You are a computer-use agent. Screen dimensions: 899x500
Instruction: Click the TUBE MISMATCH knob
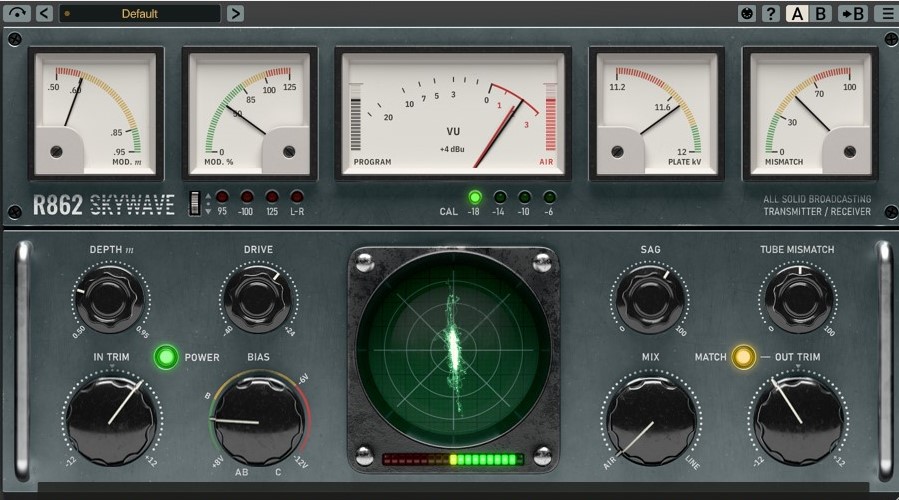(x=799, y=299)
